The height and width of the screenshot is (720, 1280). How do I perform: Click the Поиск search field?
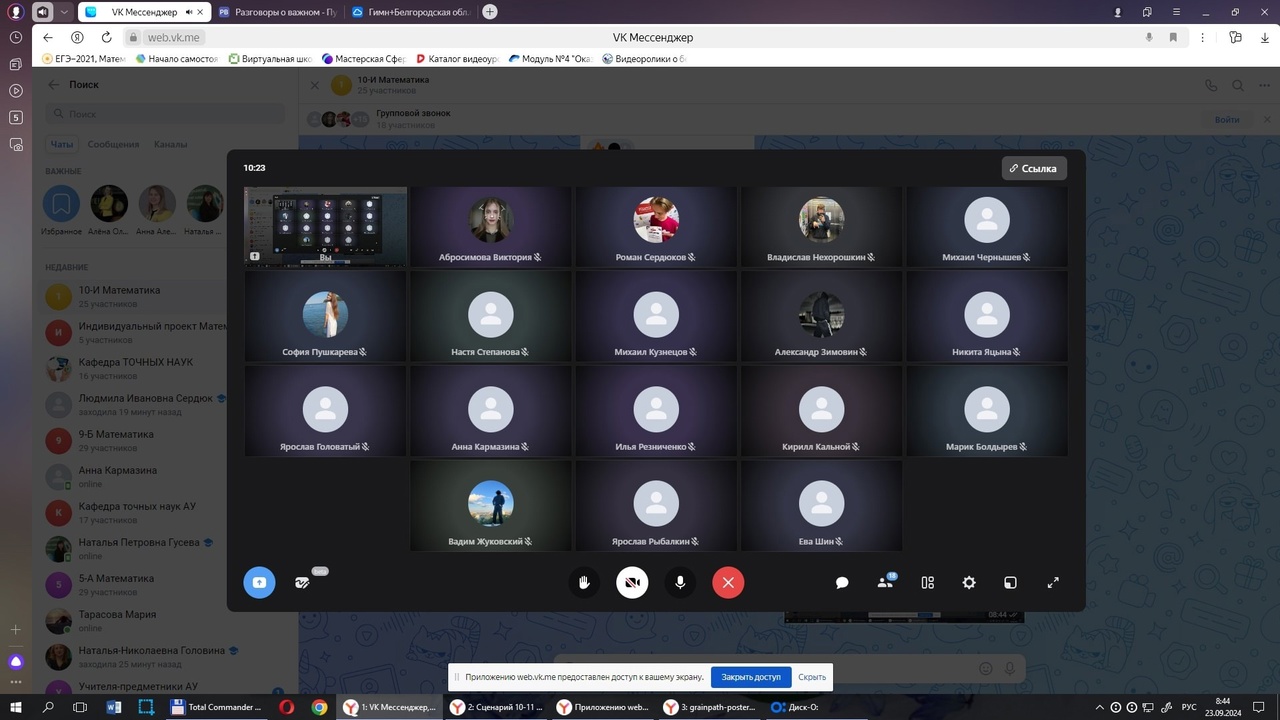[x=165, y=114]
